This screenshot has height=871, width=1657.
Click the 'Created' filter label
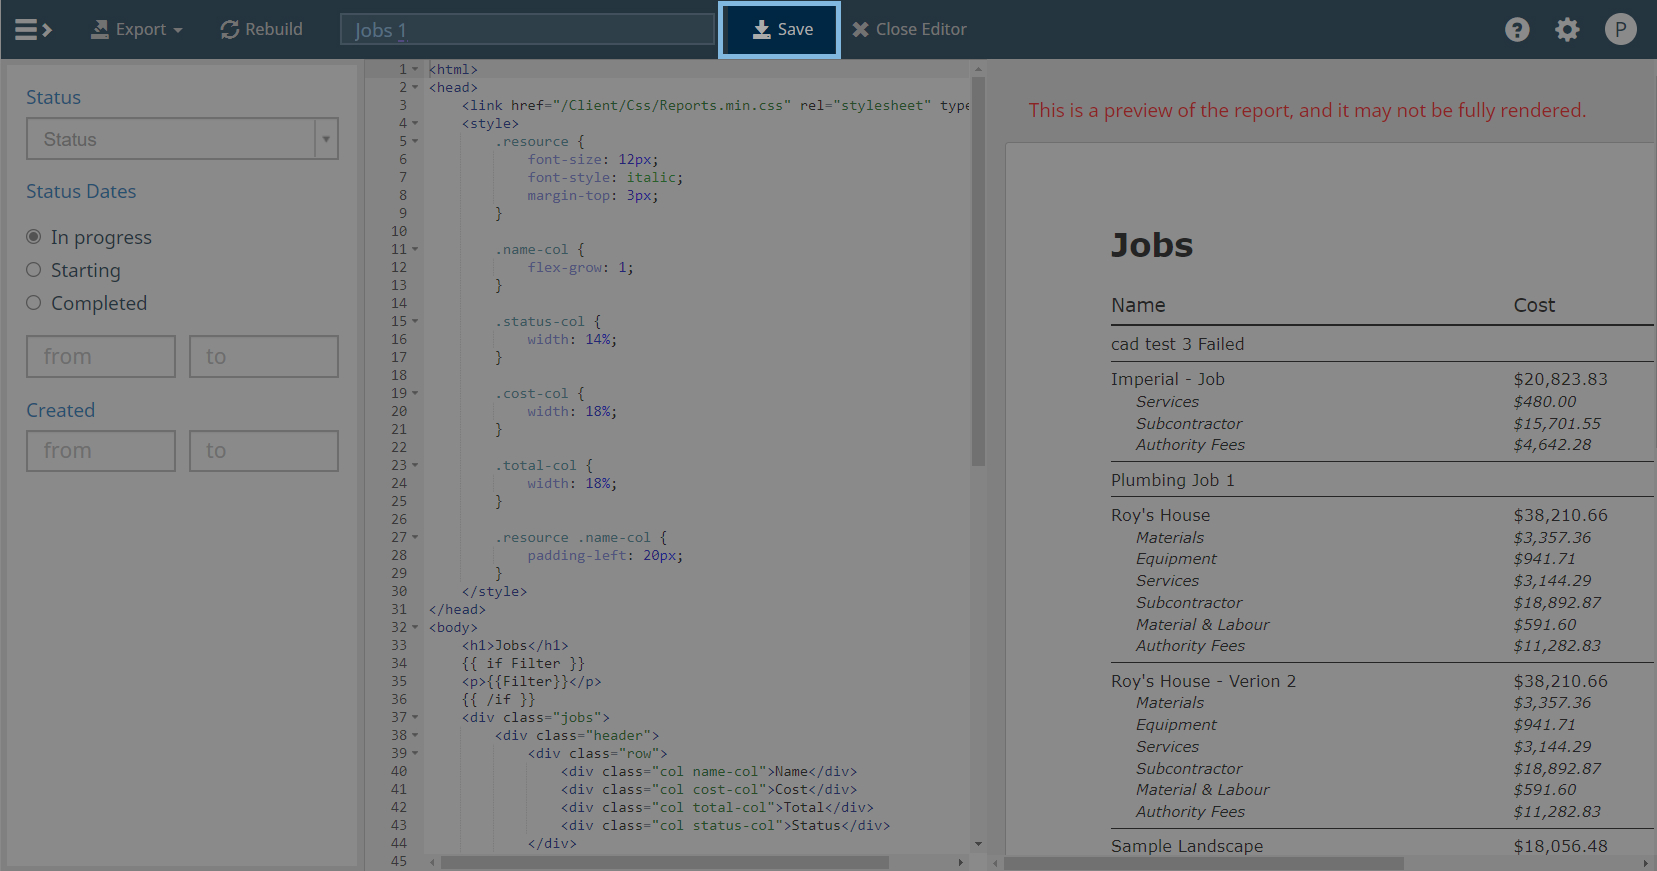(x=60, y=410)
